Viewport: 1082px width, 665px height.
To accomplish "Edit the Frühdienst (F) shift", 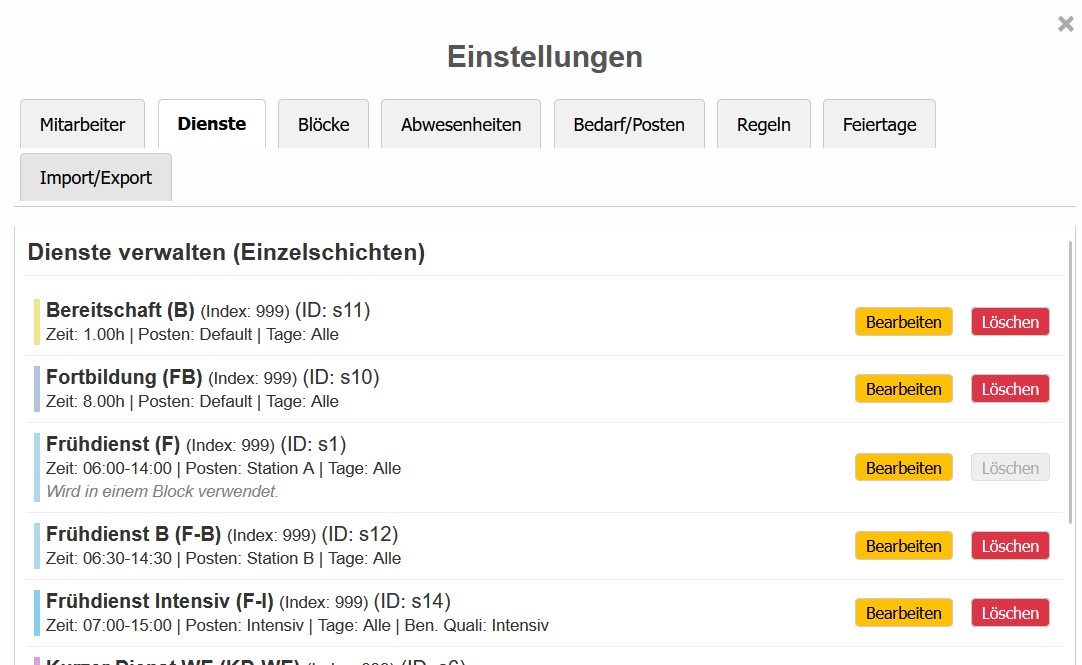I will (903, 468).
